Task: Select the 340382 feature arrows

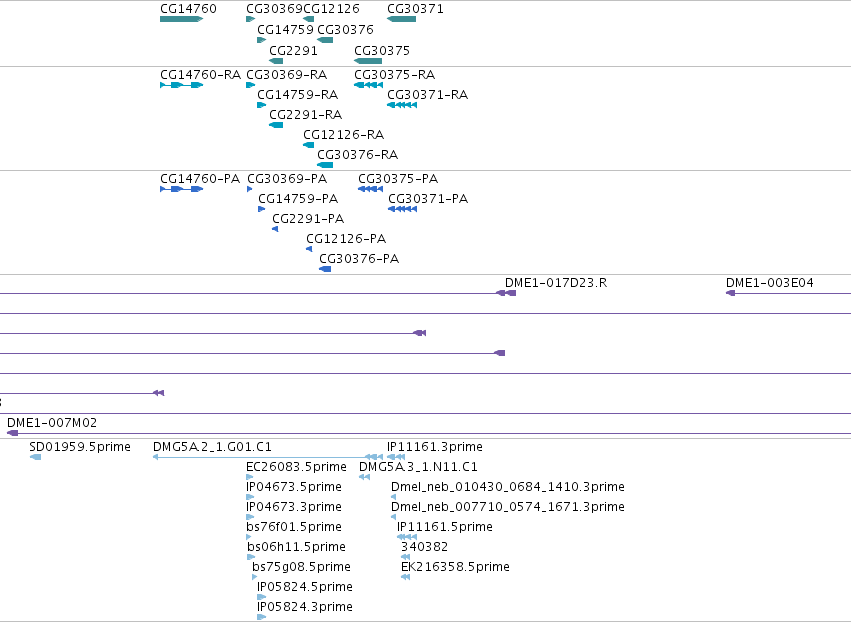Action: click(405, 557)
